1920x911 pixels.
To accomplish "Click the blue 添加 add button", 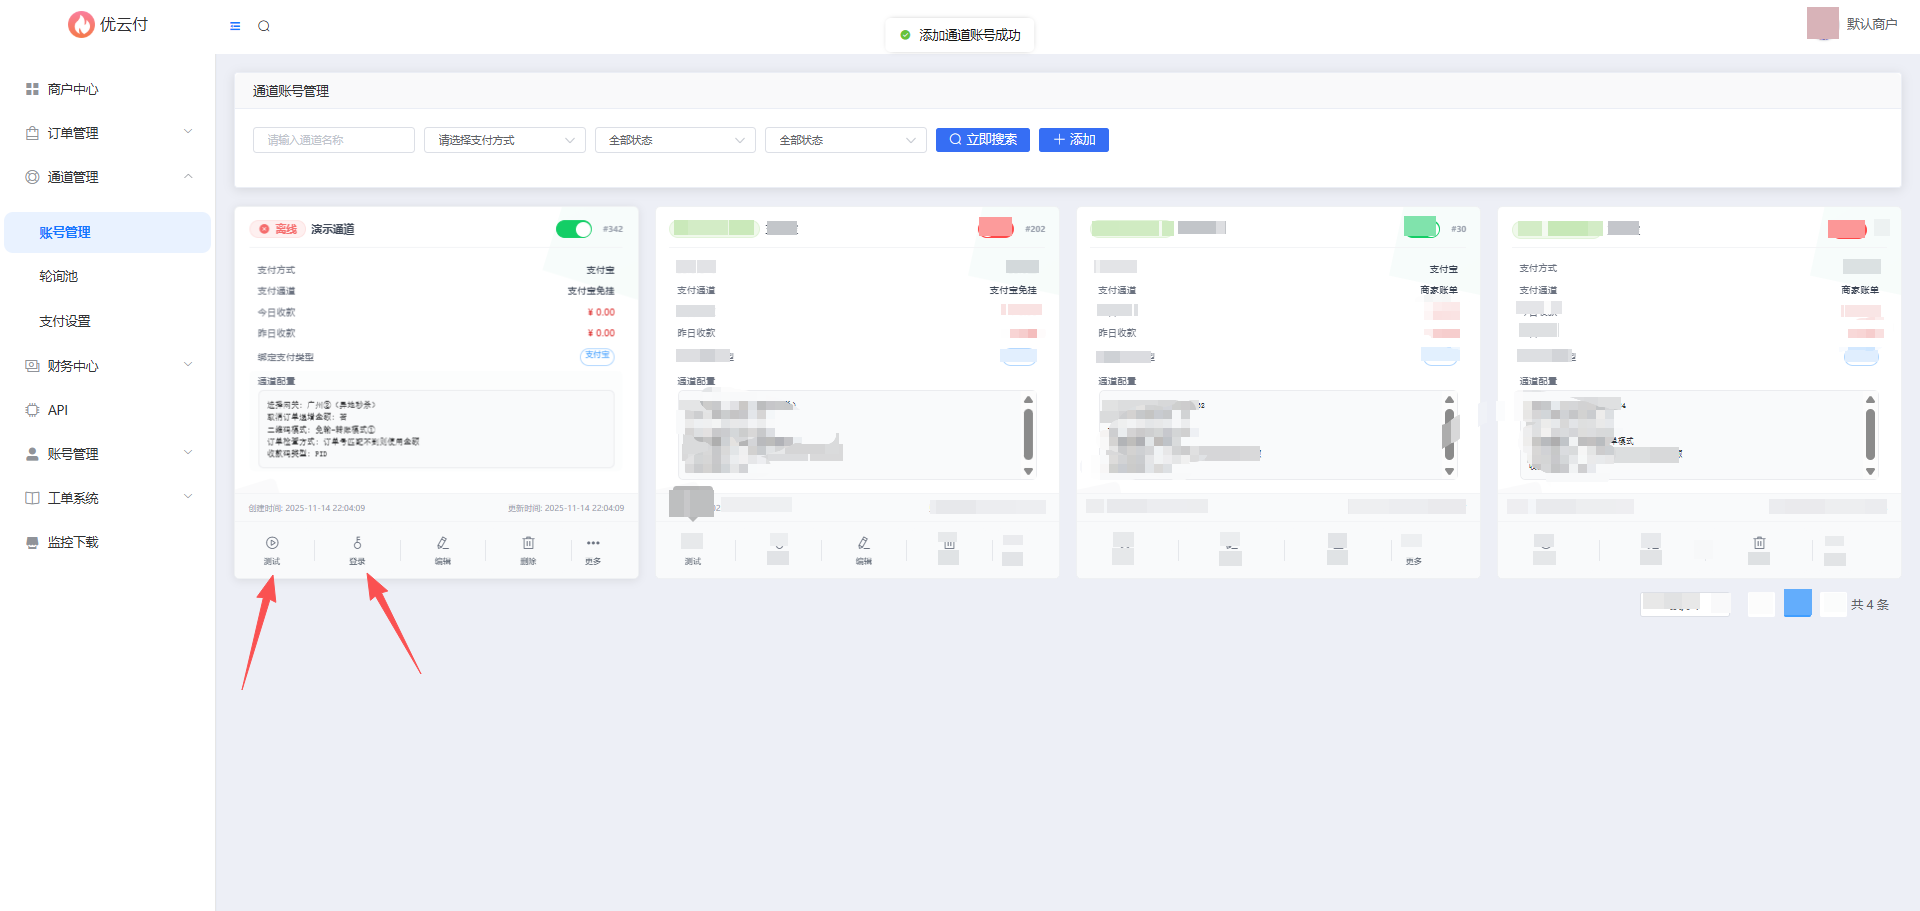I will pos(1073,140).
